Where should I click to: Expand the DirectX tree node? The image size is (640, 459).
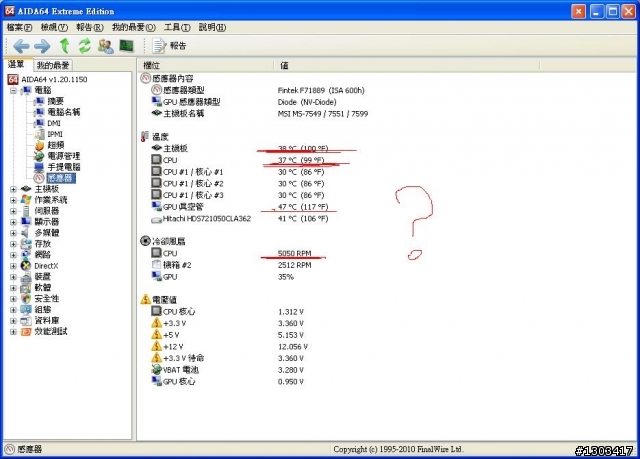pyautogui.click(x=13, y=266)
